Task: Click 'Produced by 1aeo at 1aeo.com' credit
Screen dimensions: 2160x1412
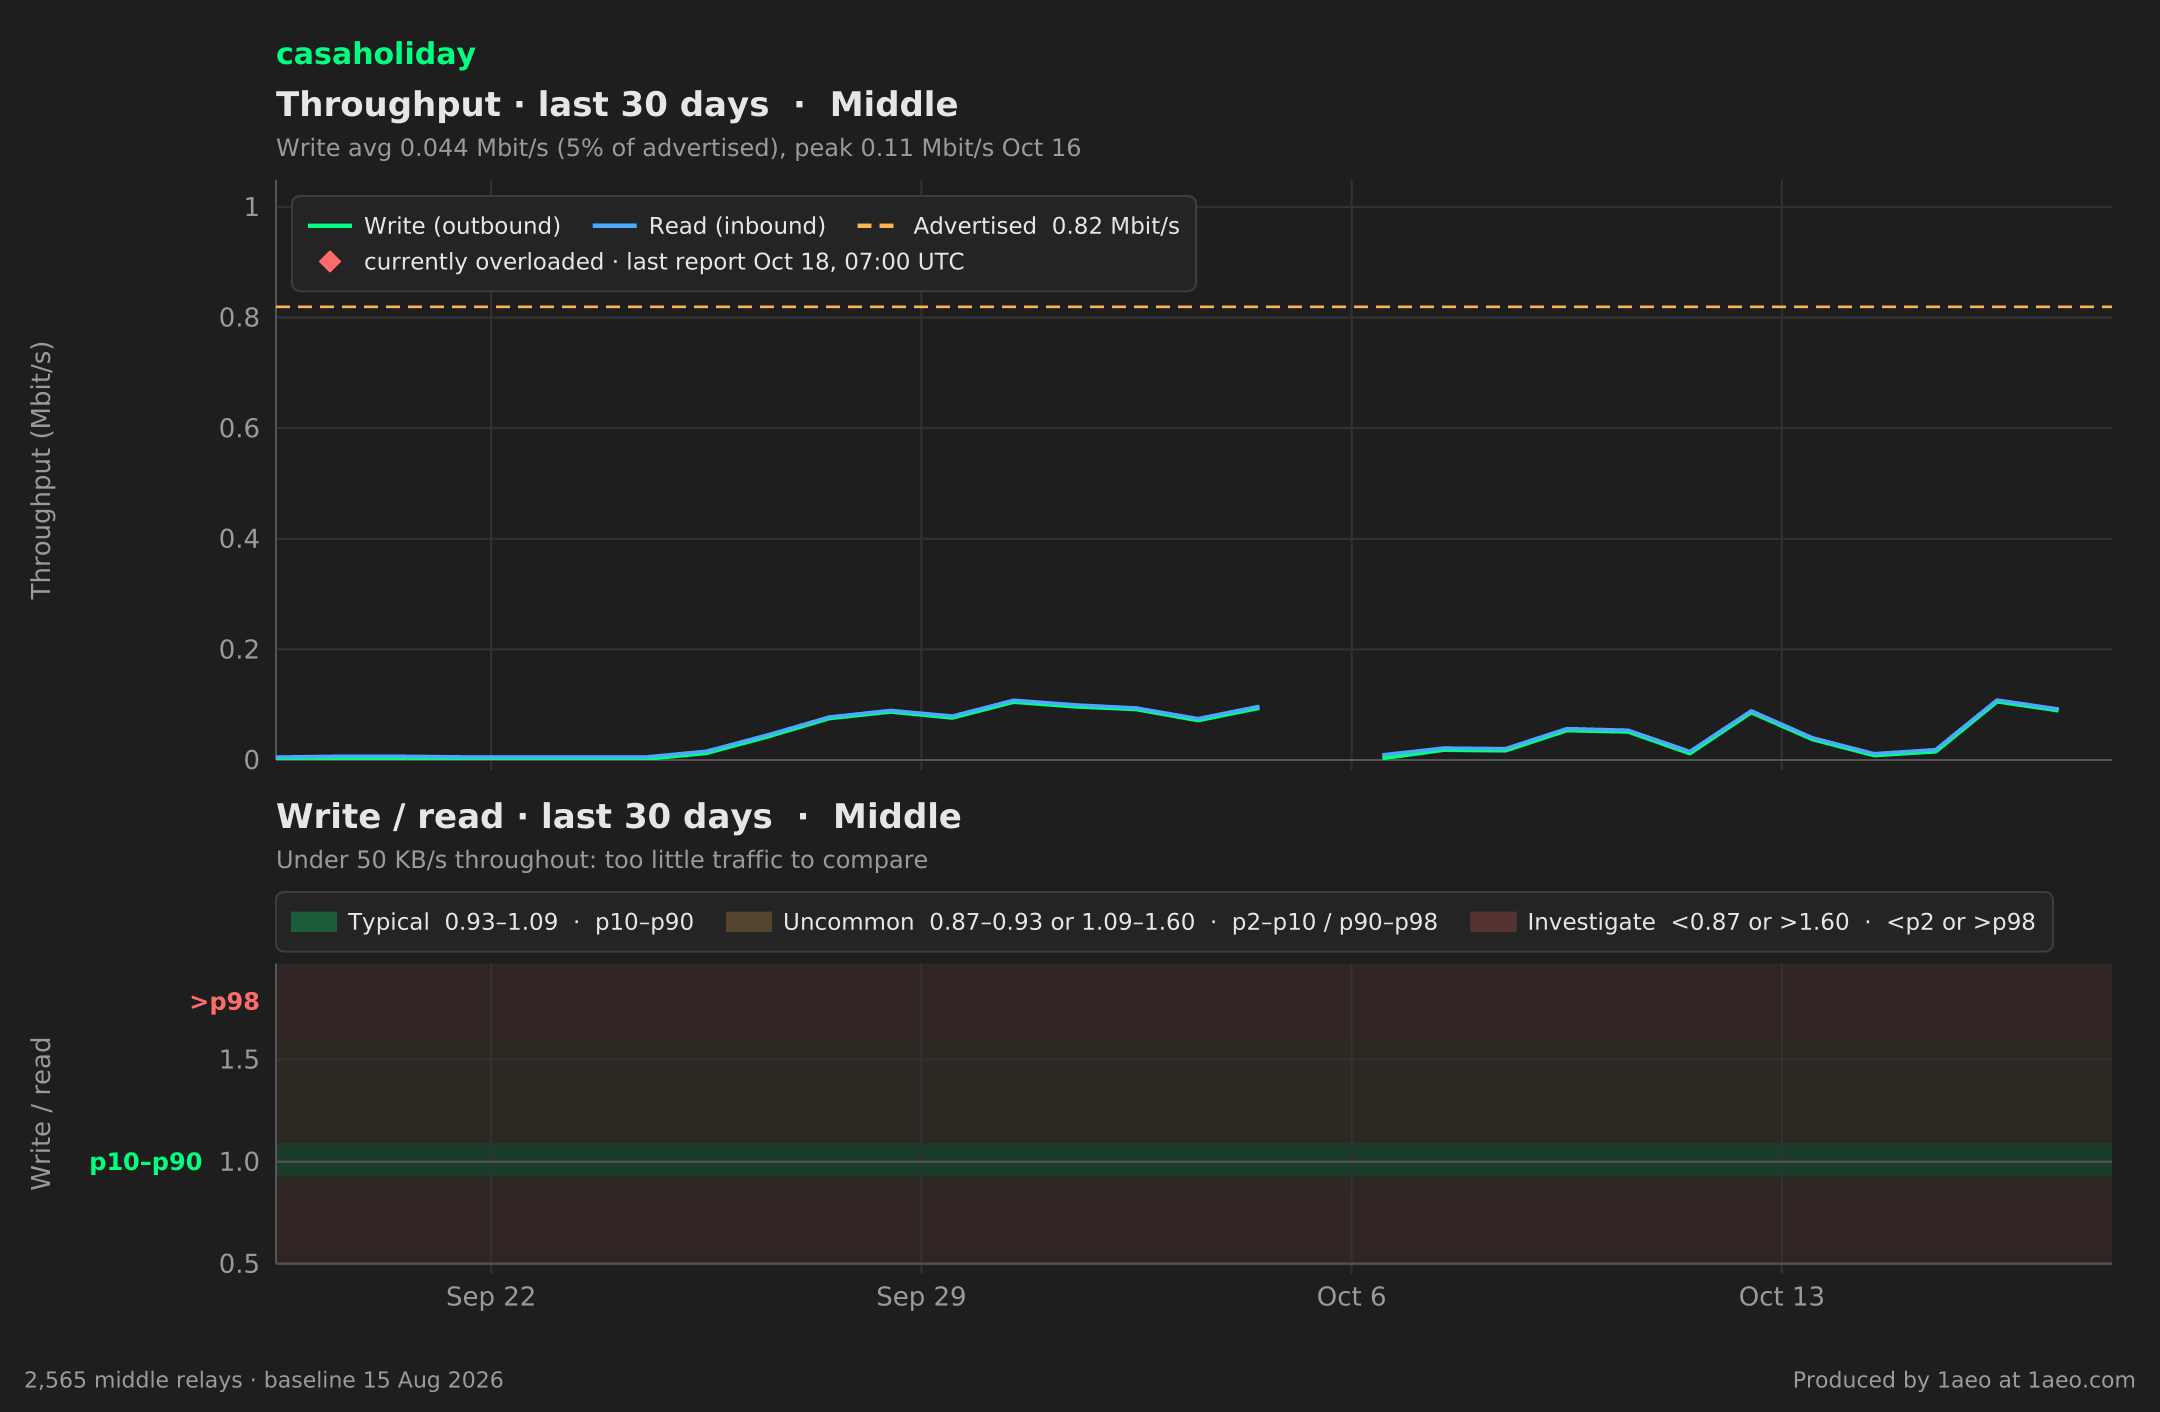Action: [x=1964, y=1380]
